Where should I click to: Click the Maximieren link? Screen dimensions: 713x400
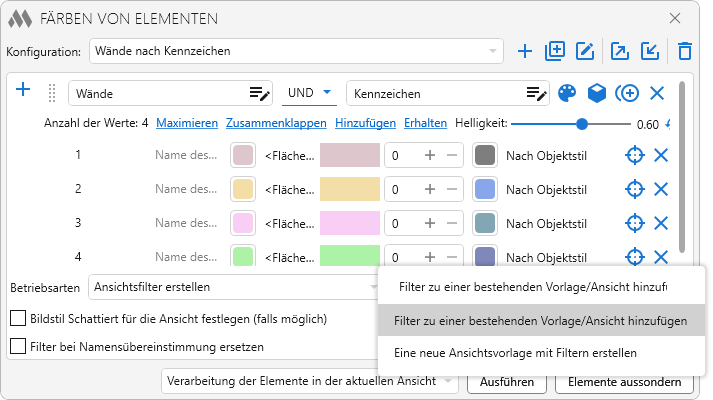coord(187,123)
